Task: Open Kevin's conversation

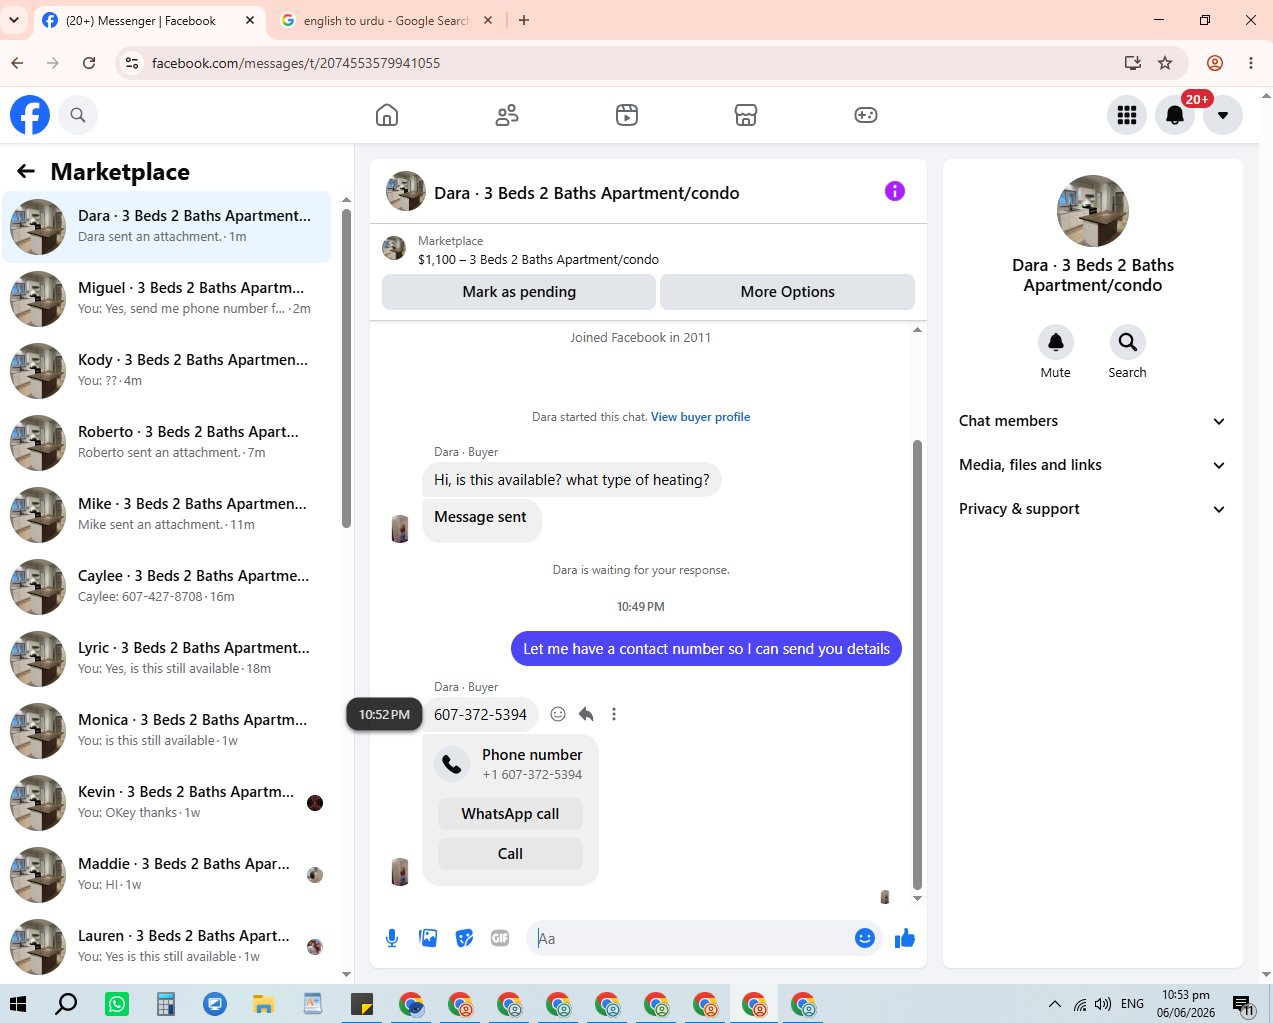Action: (x=167, y=803)
